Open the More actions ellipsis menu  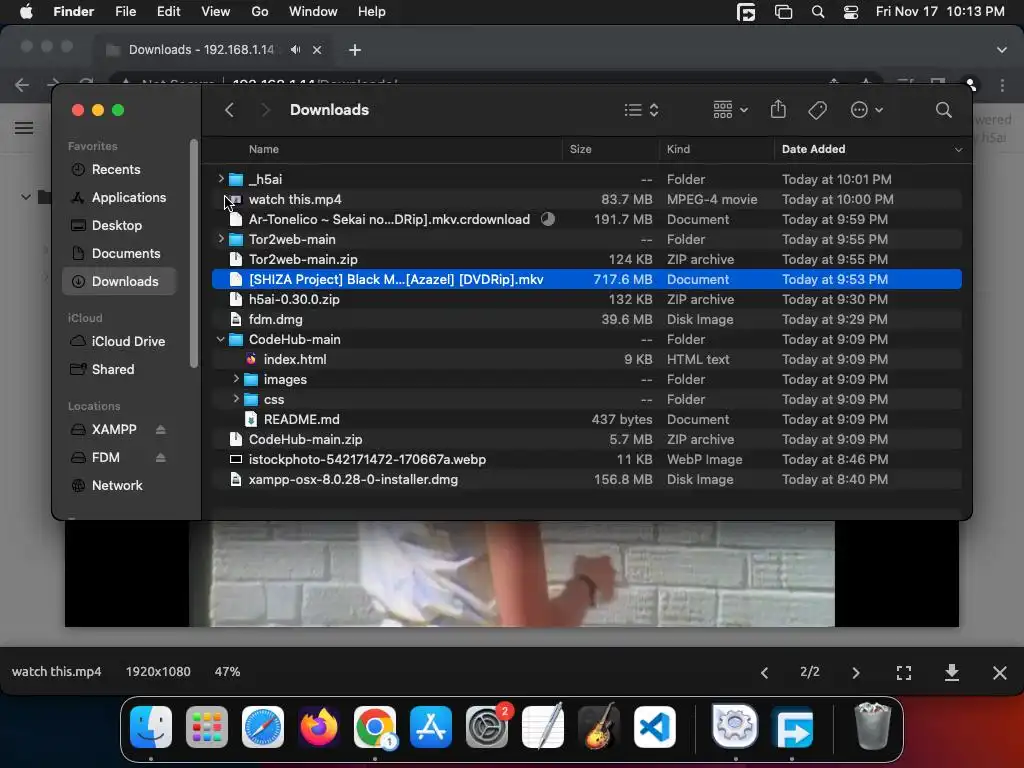867,110
